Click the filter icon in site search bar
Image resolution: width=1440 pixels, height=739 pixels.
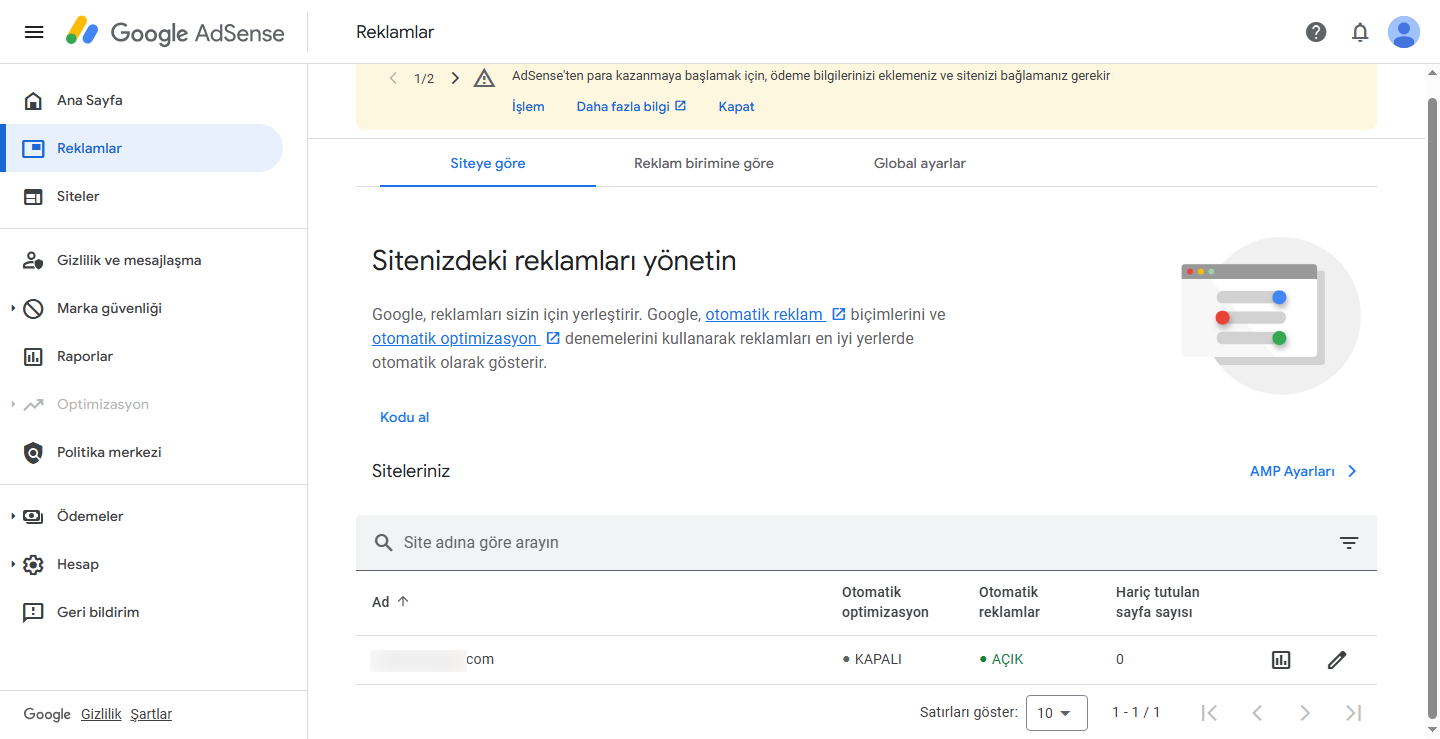[1349, 543]
